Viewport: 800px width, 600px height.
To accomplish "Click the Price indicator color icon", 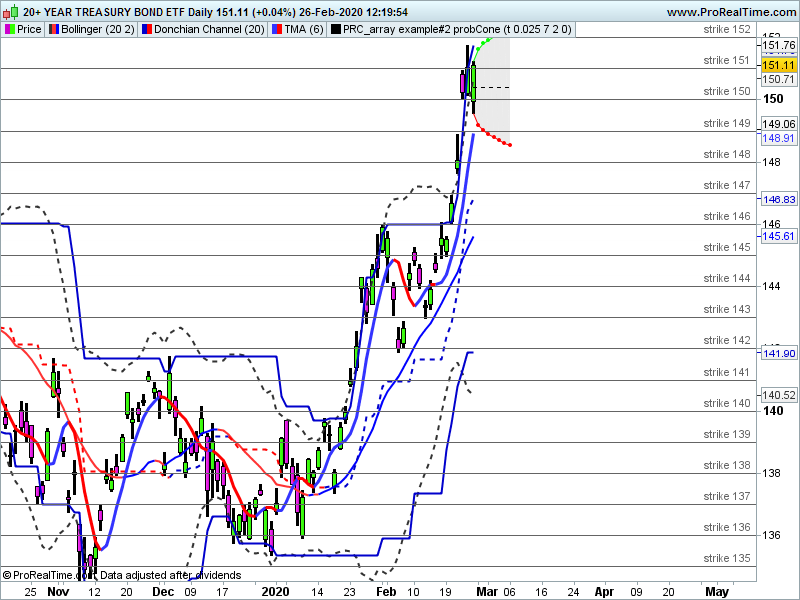I will click(10, 30).
